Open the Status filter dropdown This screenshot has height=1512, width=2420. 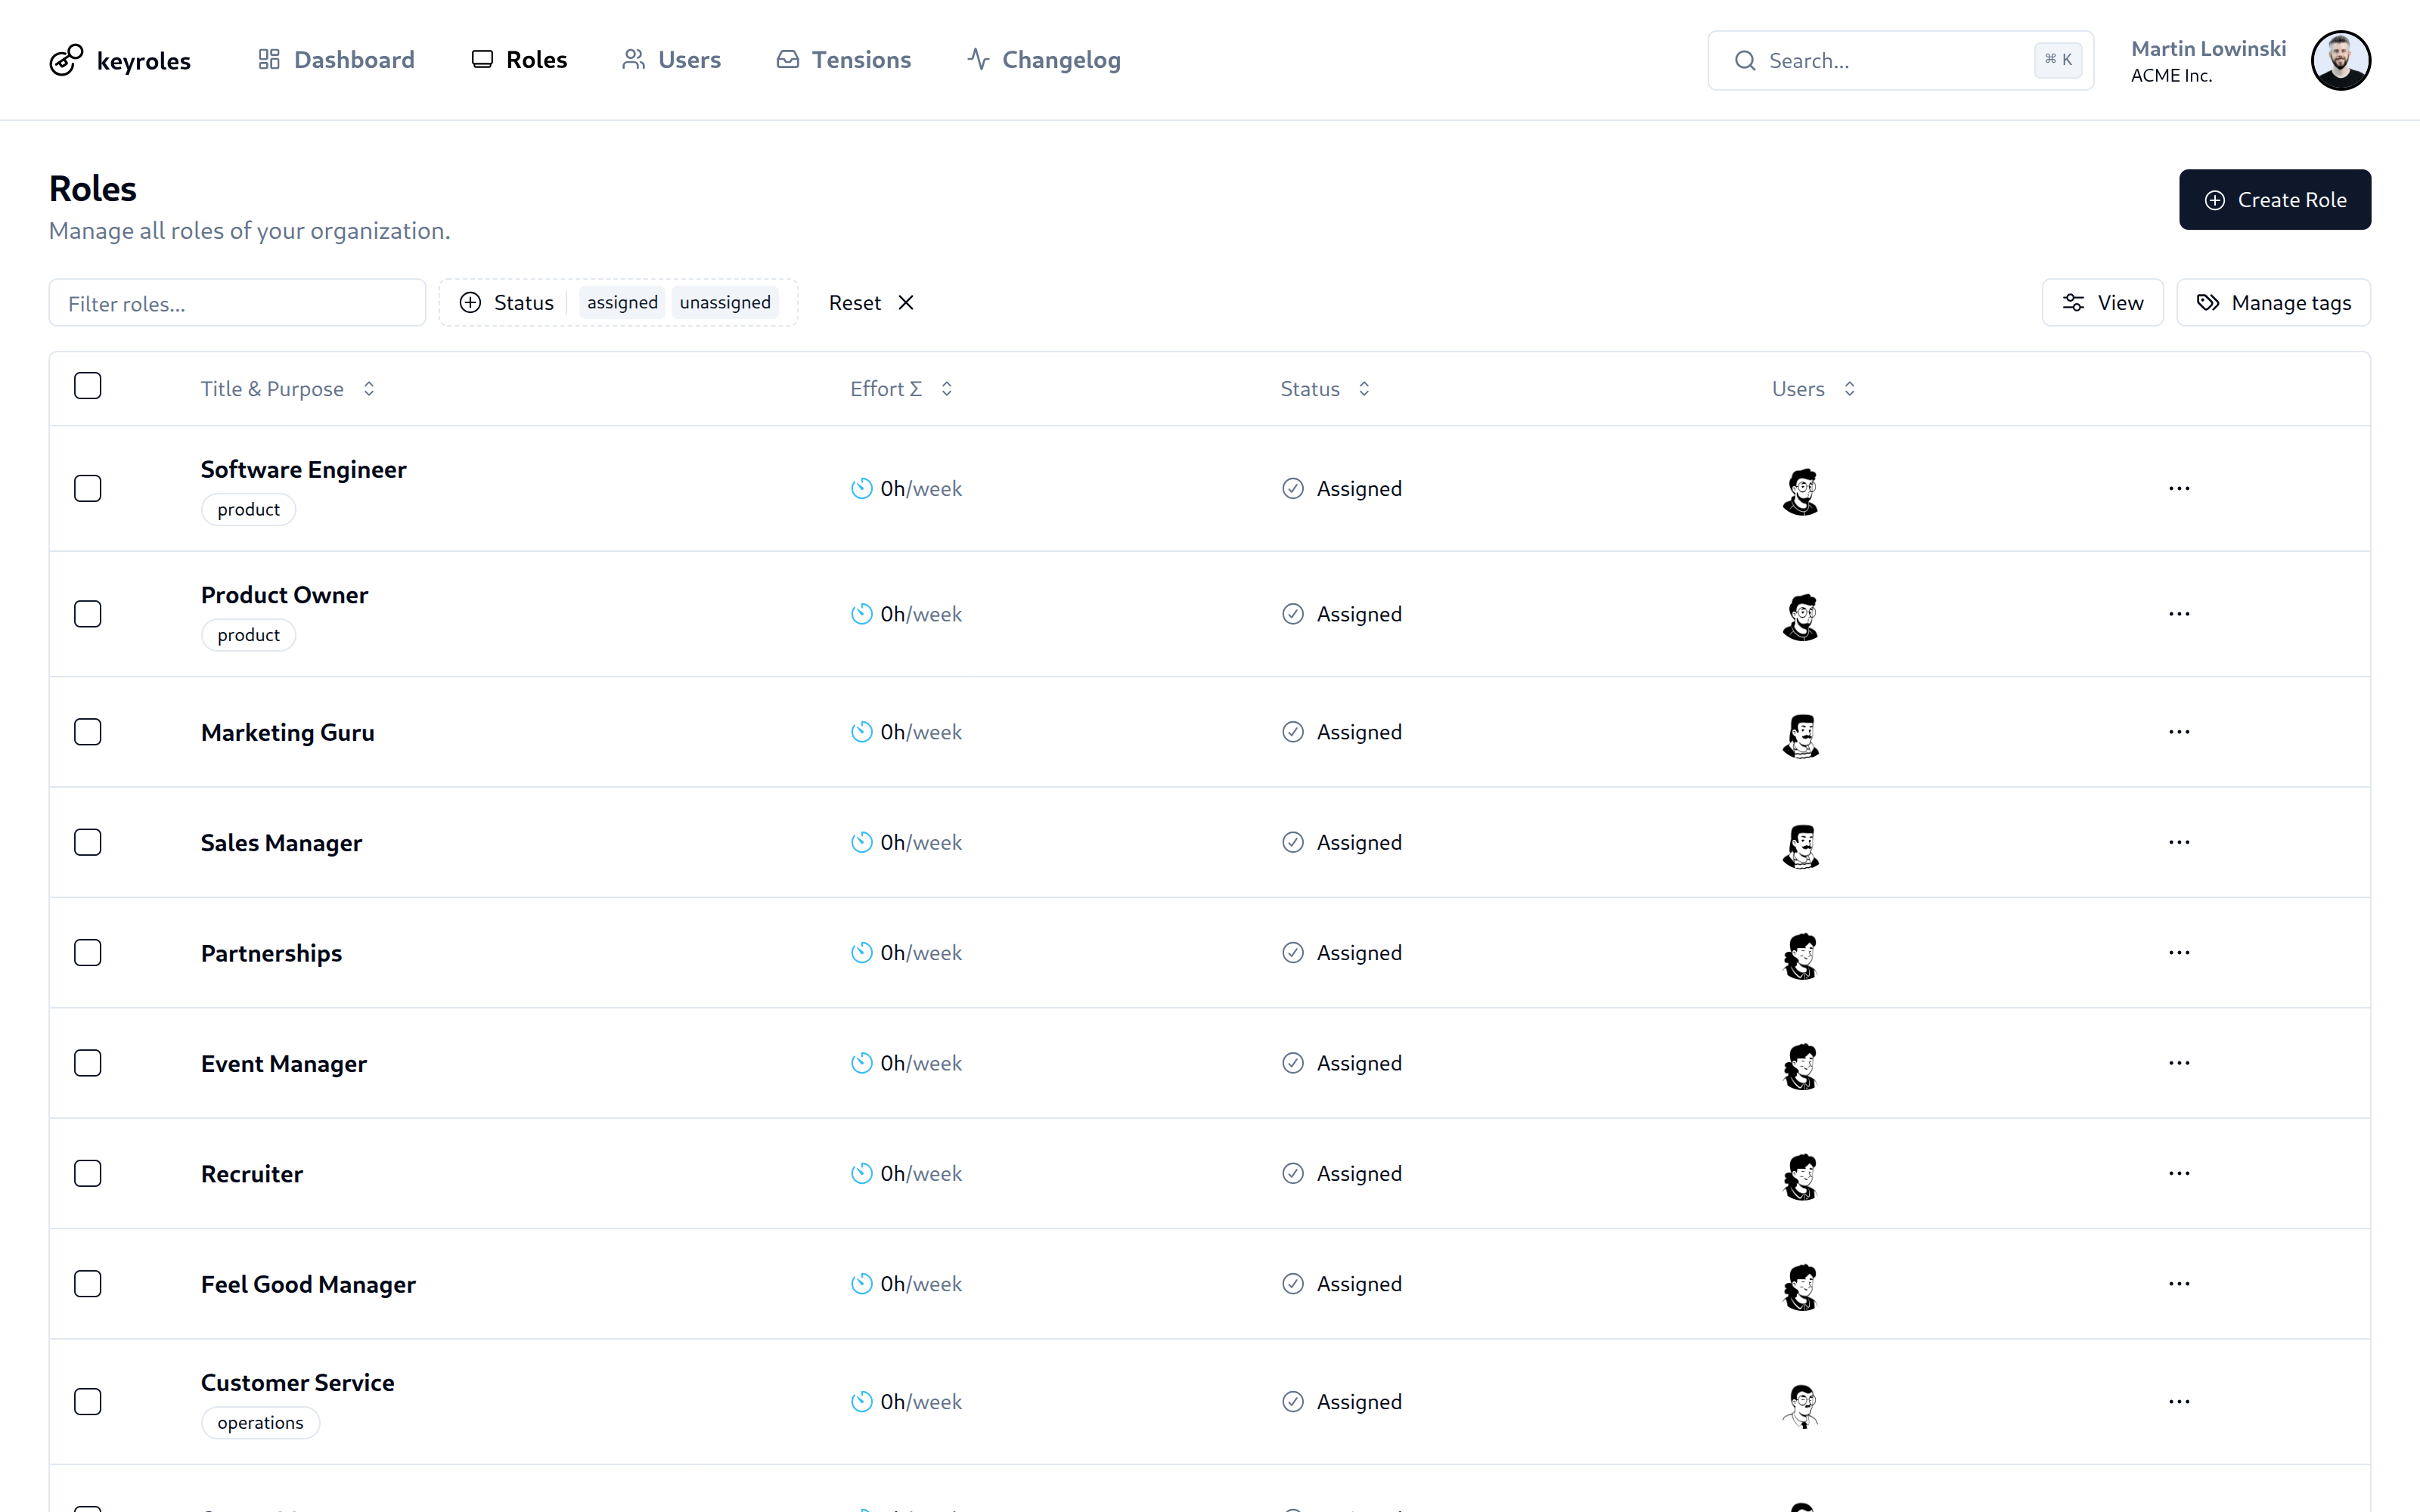coord(507,303)
